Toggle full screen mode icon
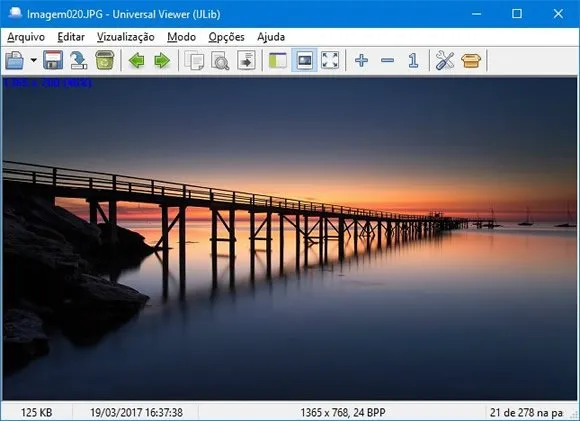The height and width of the screenshot is (421, 580). coord(330,60)
